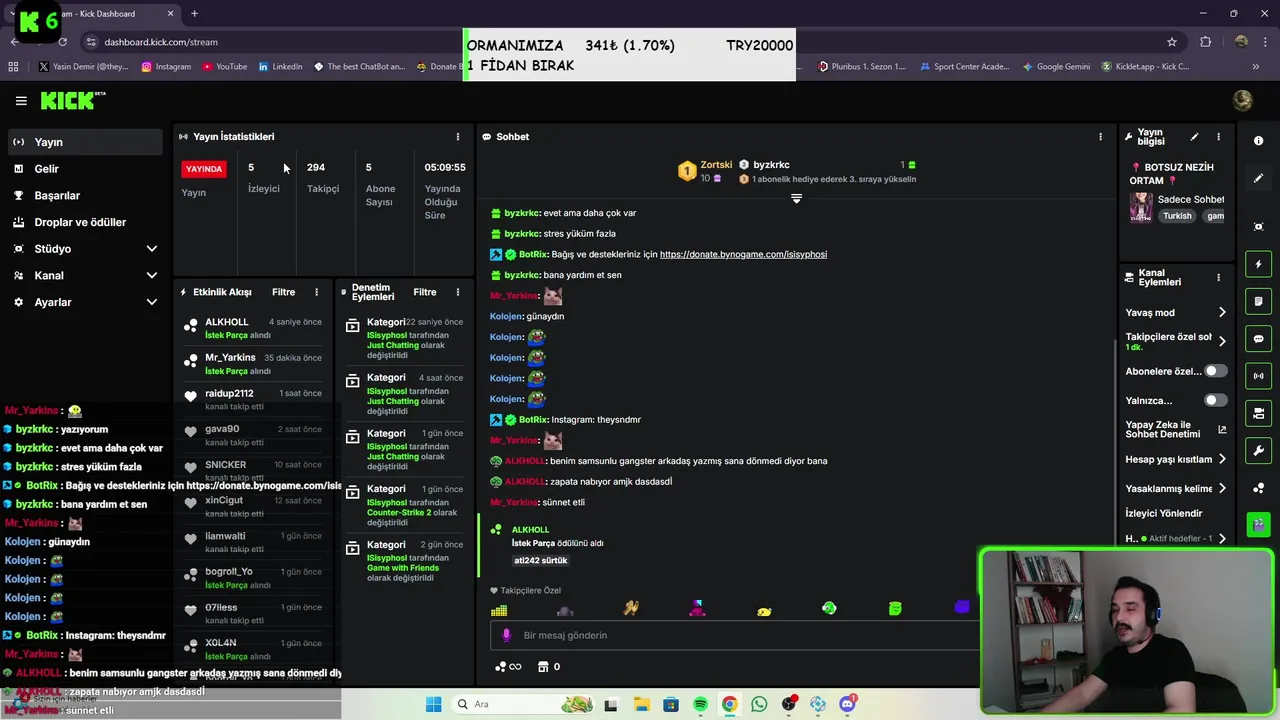Open the hamburger menu next to Kick logo
Screen dimensions: 1280x720
coord(21,100)
